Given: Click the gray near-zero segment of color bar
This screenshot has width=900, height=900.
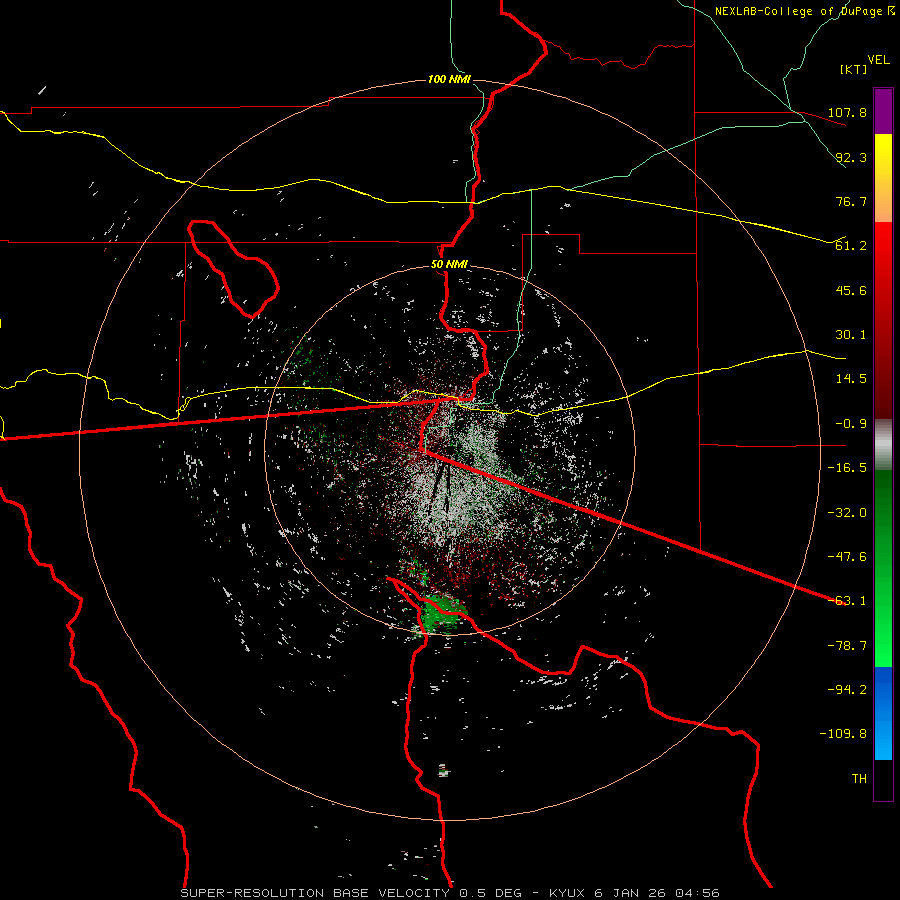Looking at the screenshot, I should coord(883,444).
